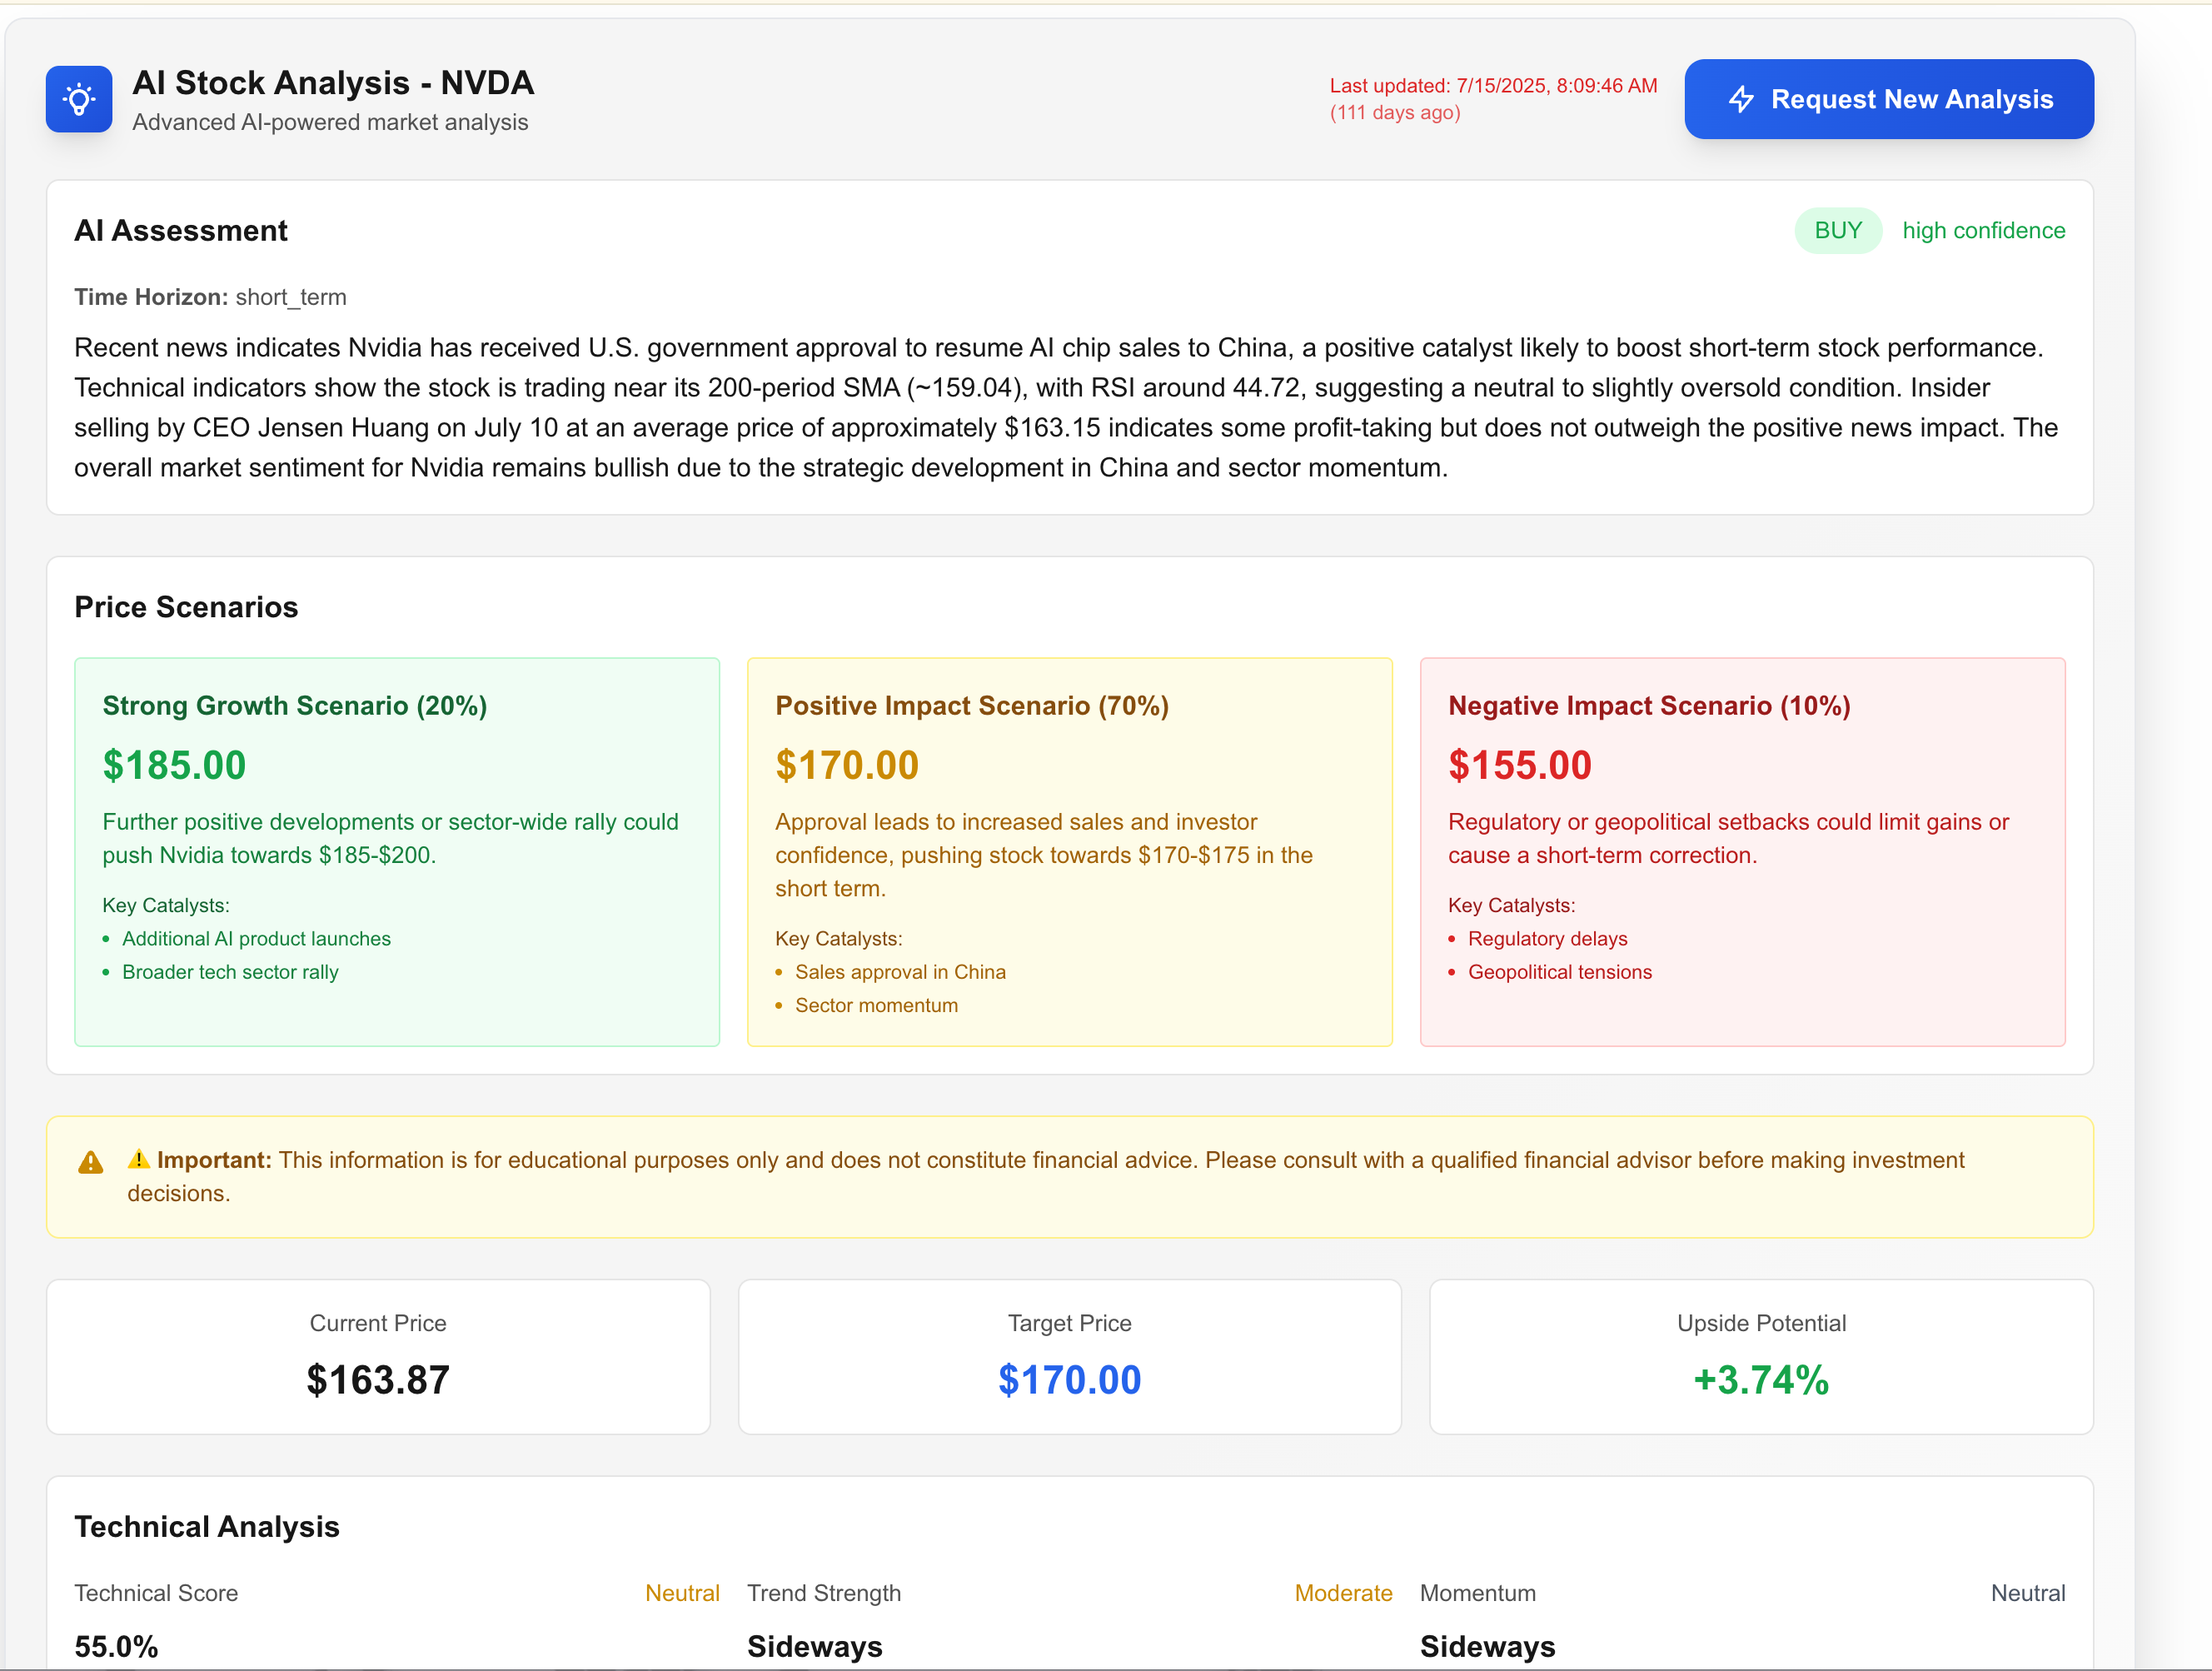Click the Target Price $170.00 value
The height and width of the screenshot is (1671, 2212).
coord(1069,1380)
